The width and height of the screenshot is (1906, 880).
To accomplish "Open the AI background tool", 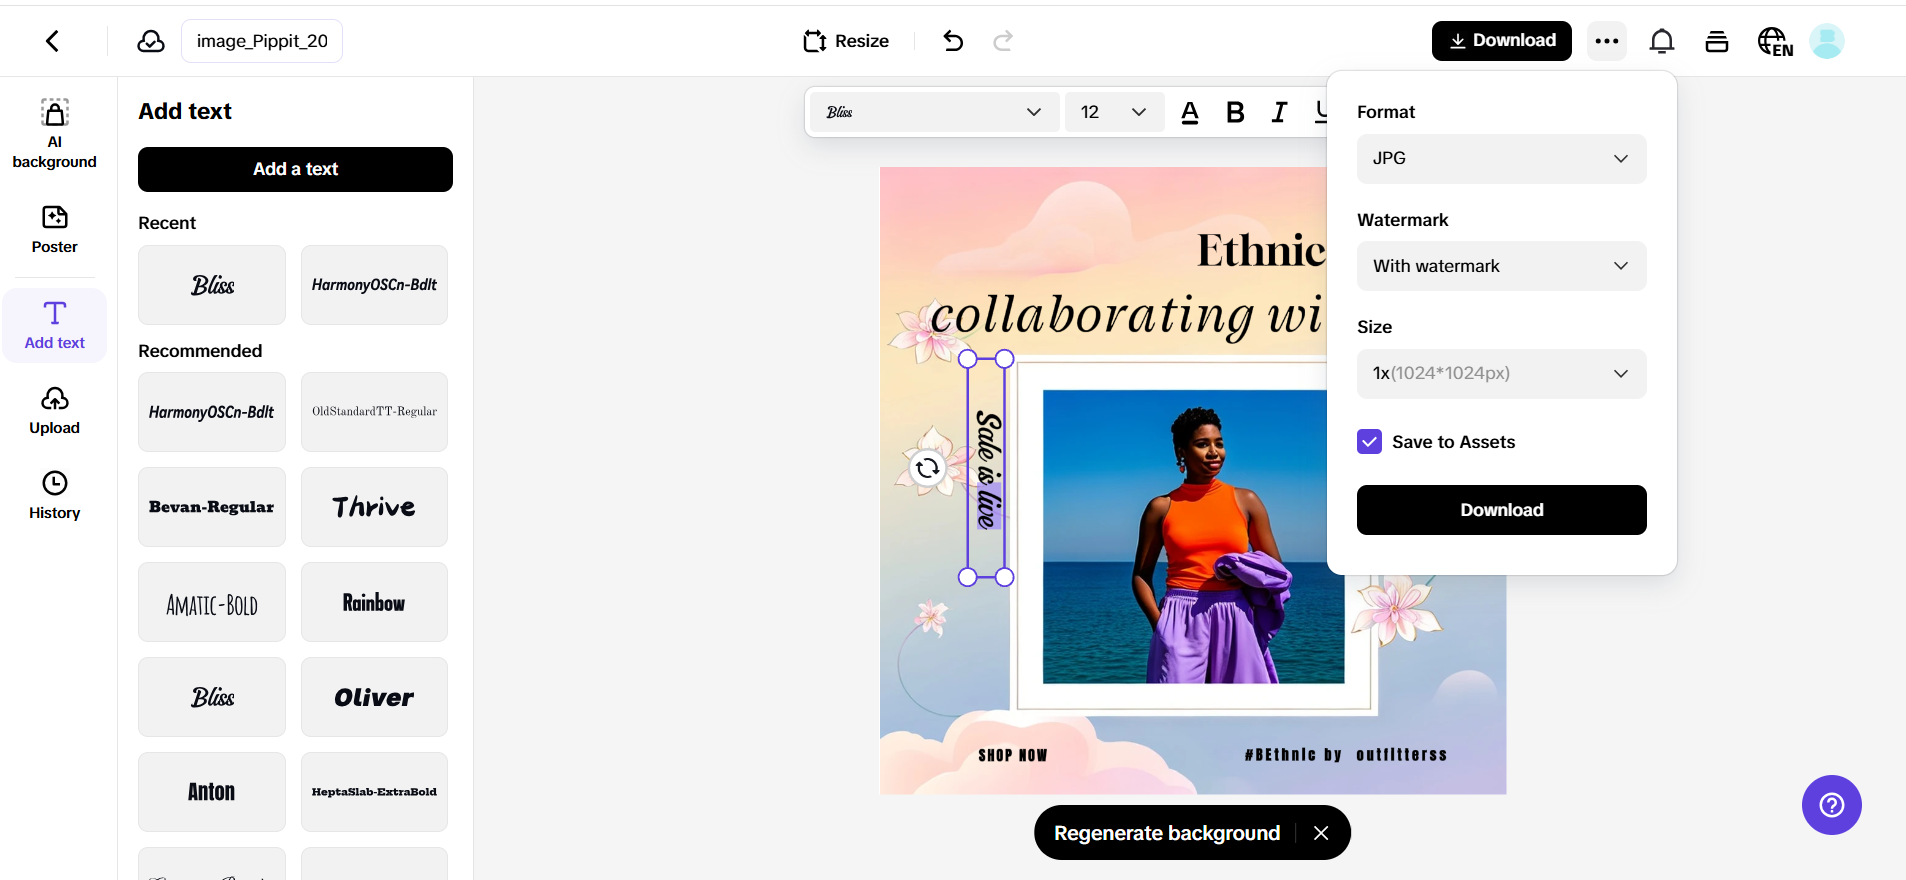I will coord(55,134).
